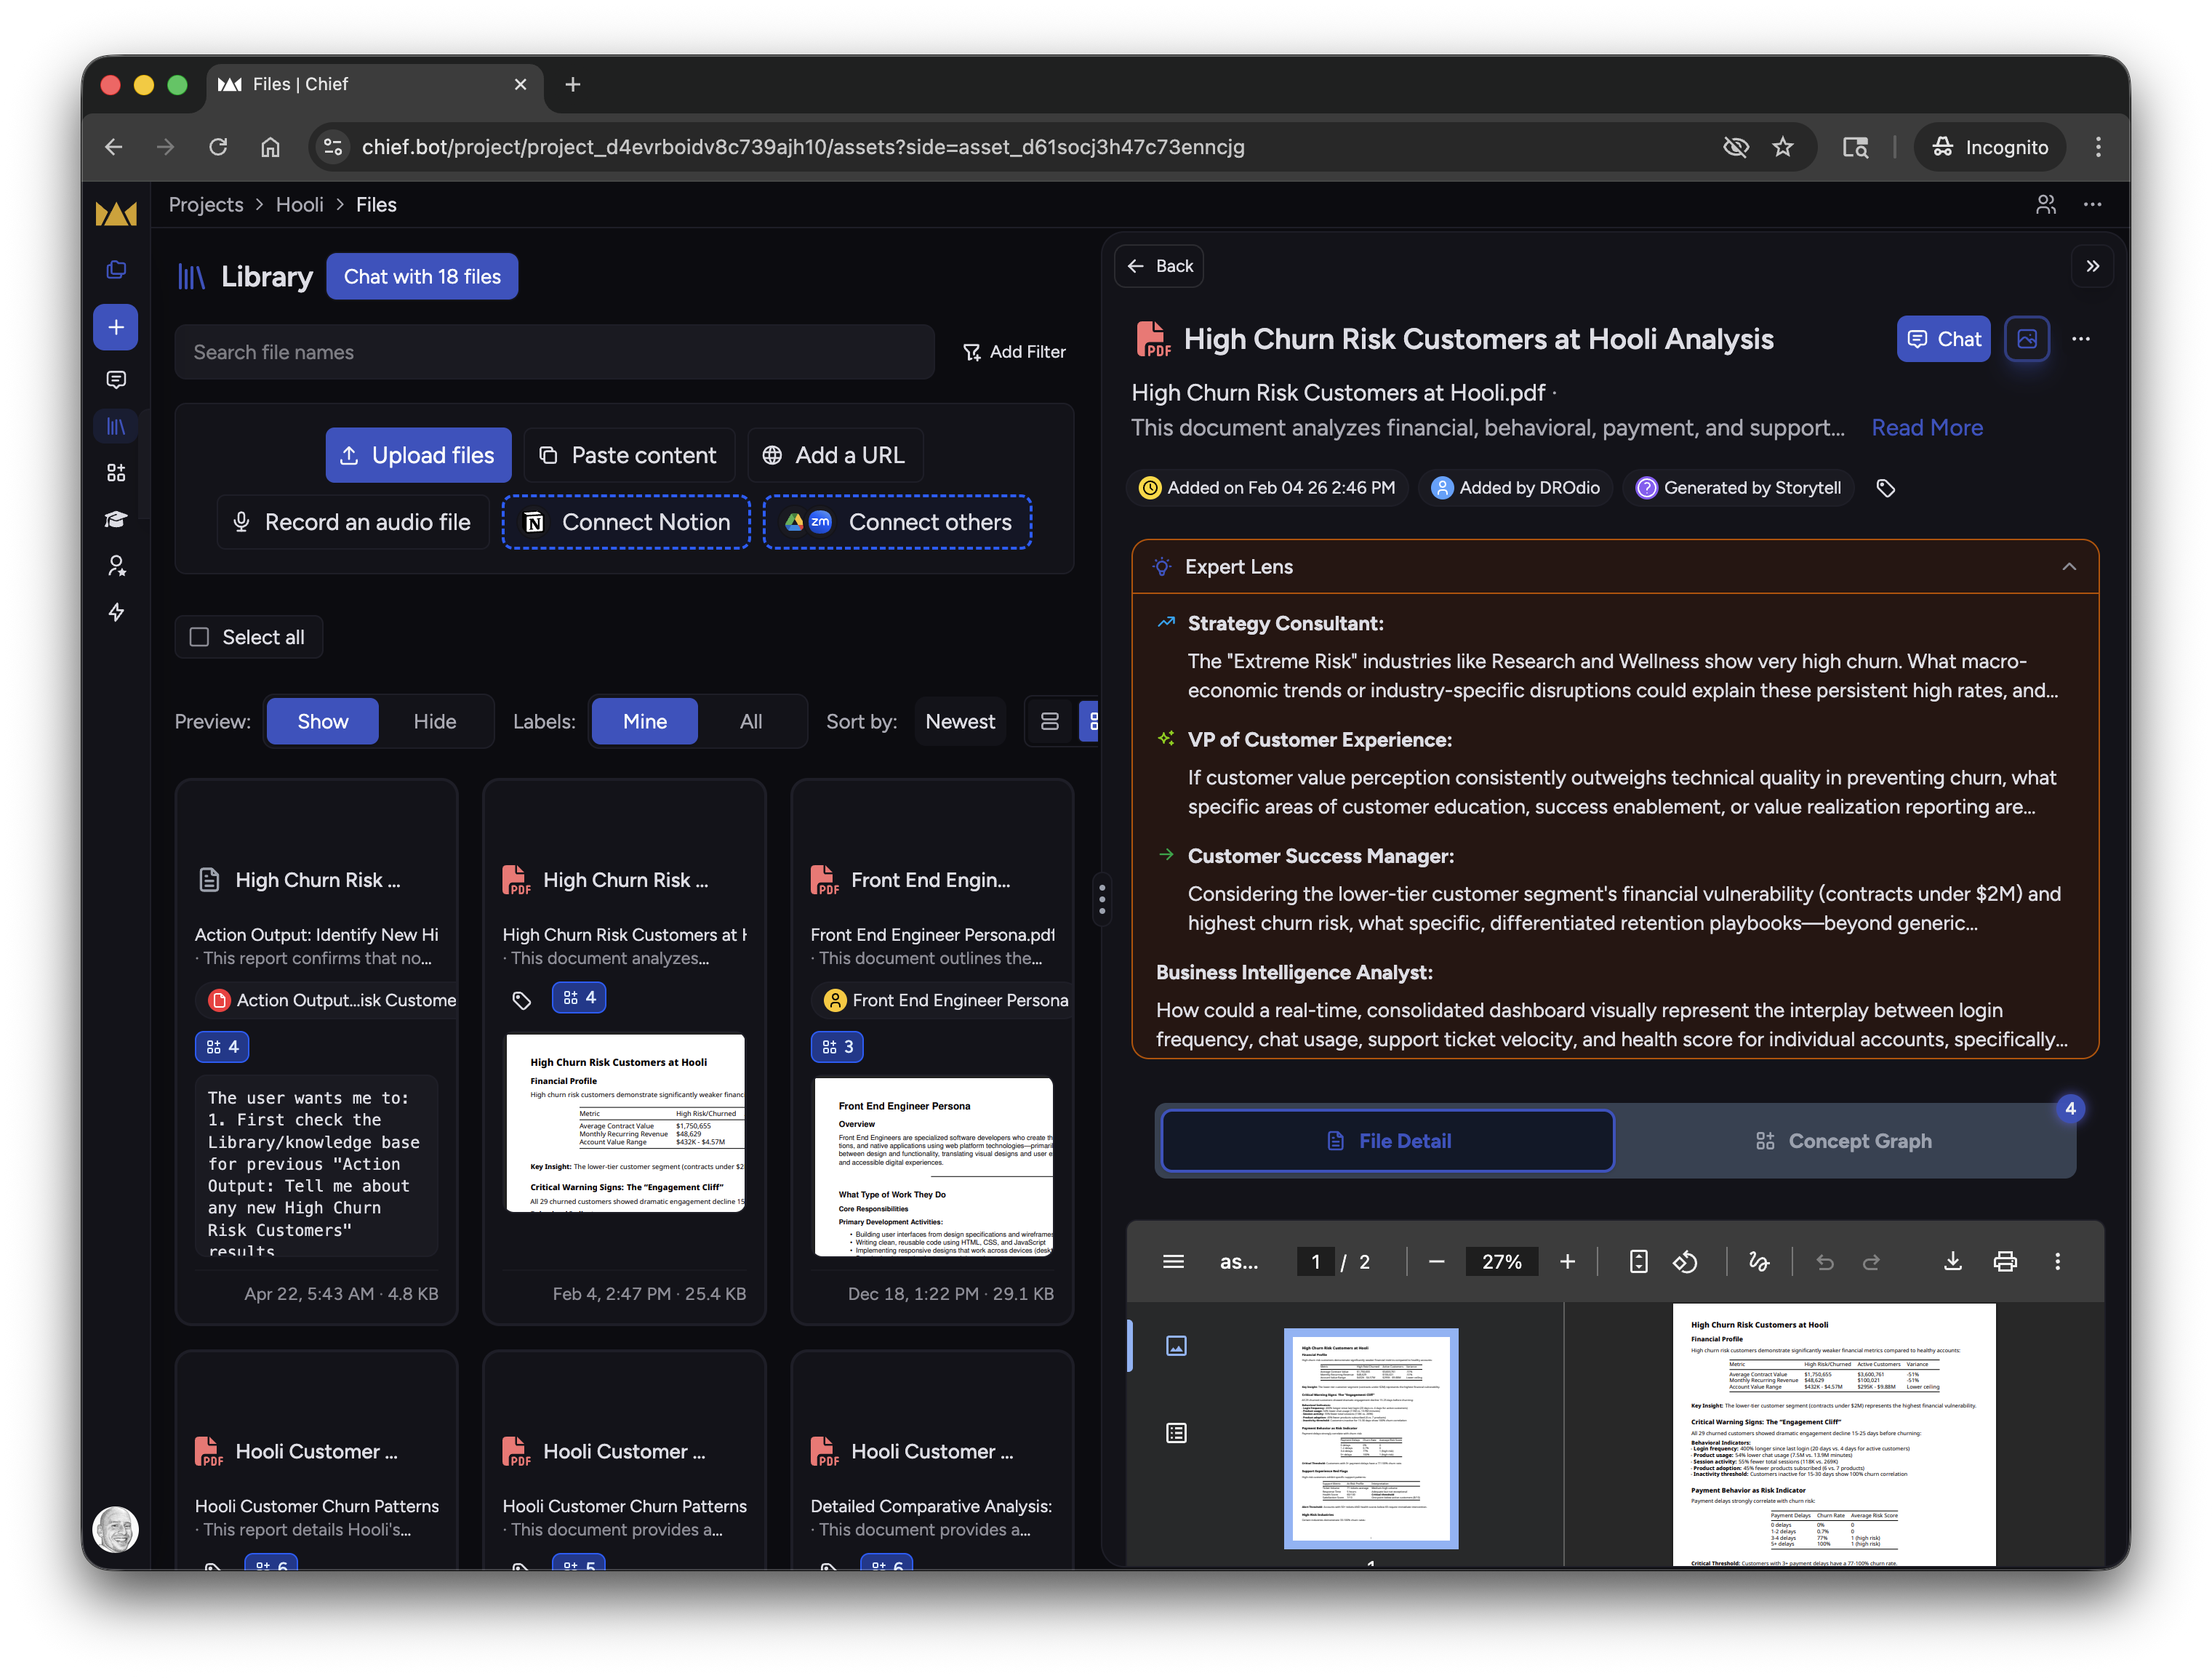Zoom out in the PDF viewer
This screenshot has height=1678, width=2212.
[x=1436, y=1261]
